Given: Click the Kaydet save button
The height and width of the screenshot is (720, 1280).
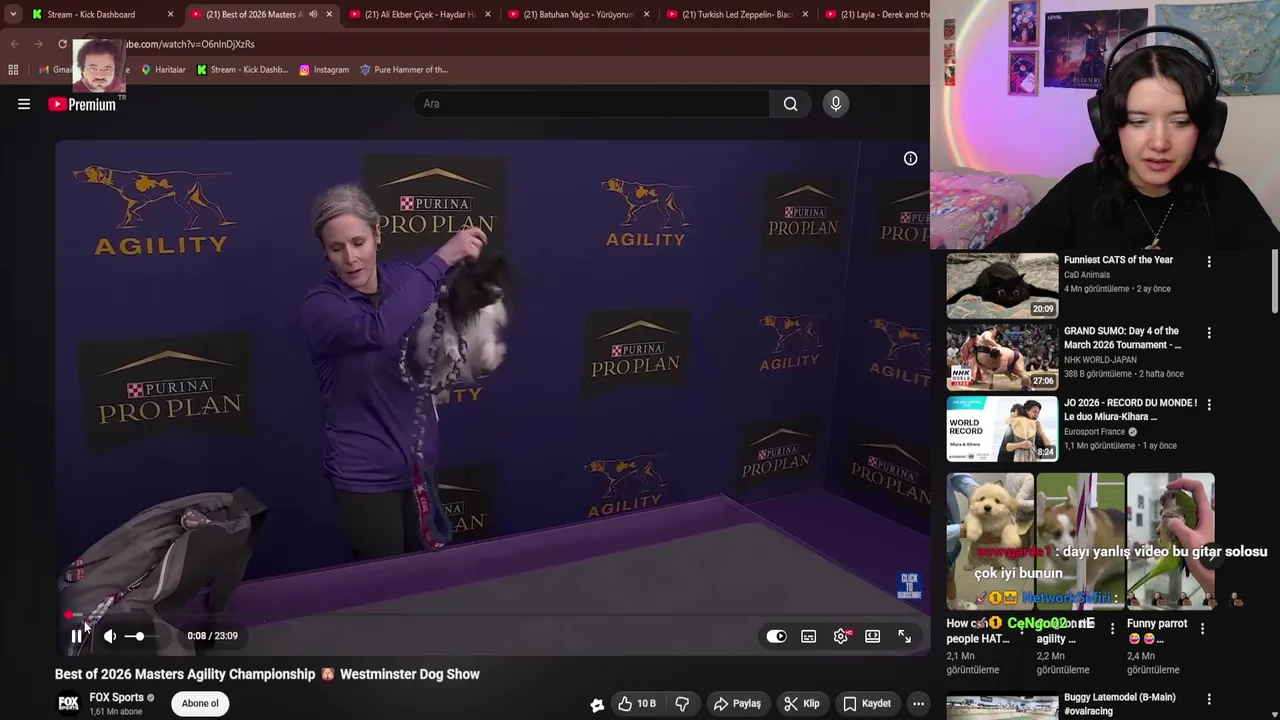Looking at the screenshot, I should point(867,704).
